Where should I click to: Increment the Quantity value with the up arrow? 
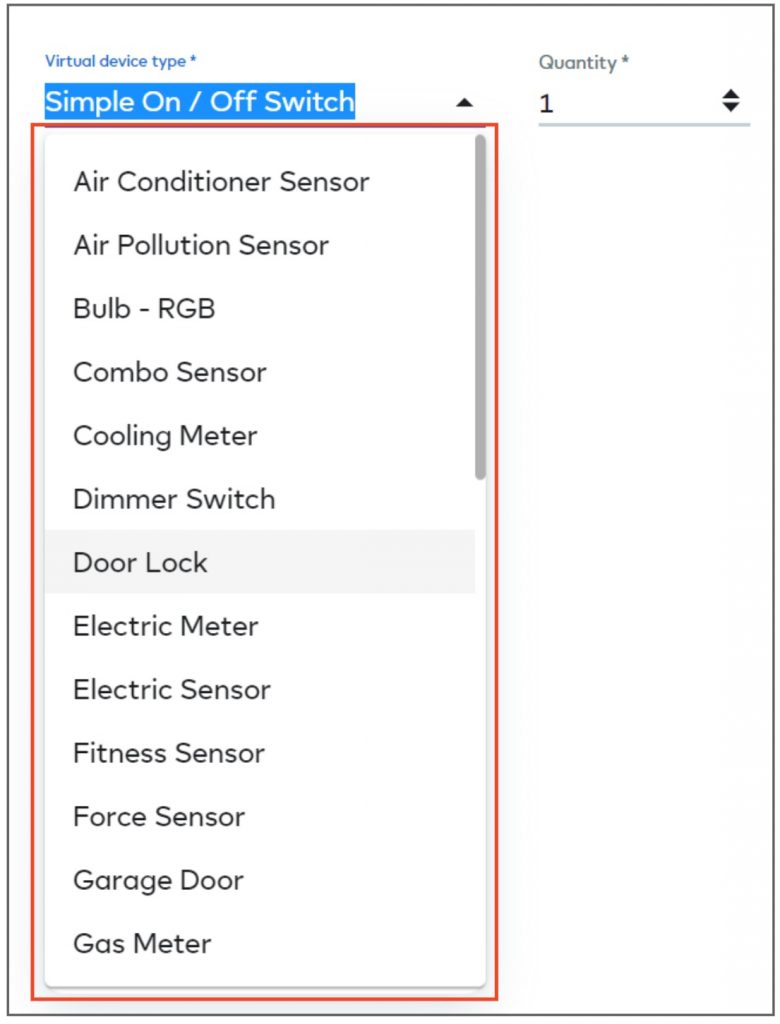[x=733, y=92]
